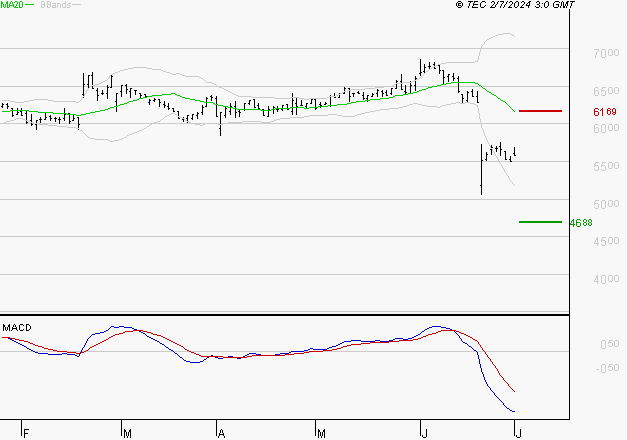Click the second M month marker after A

(x=321, y=434)
